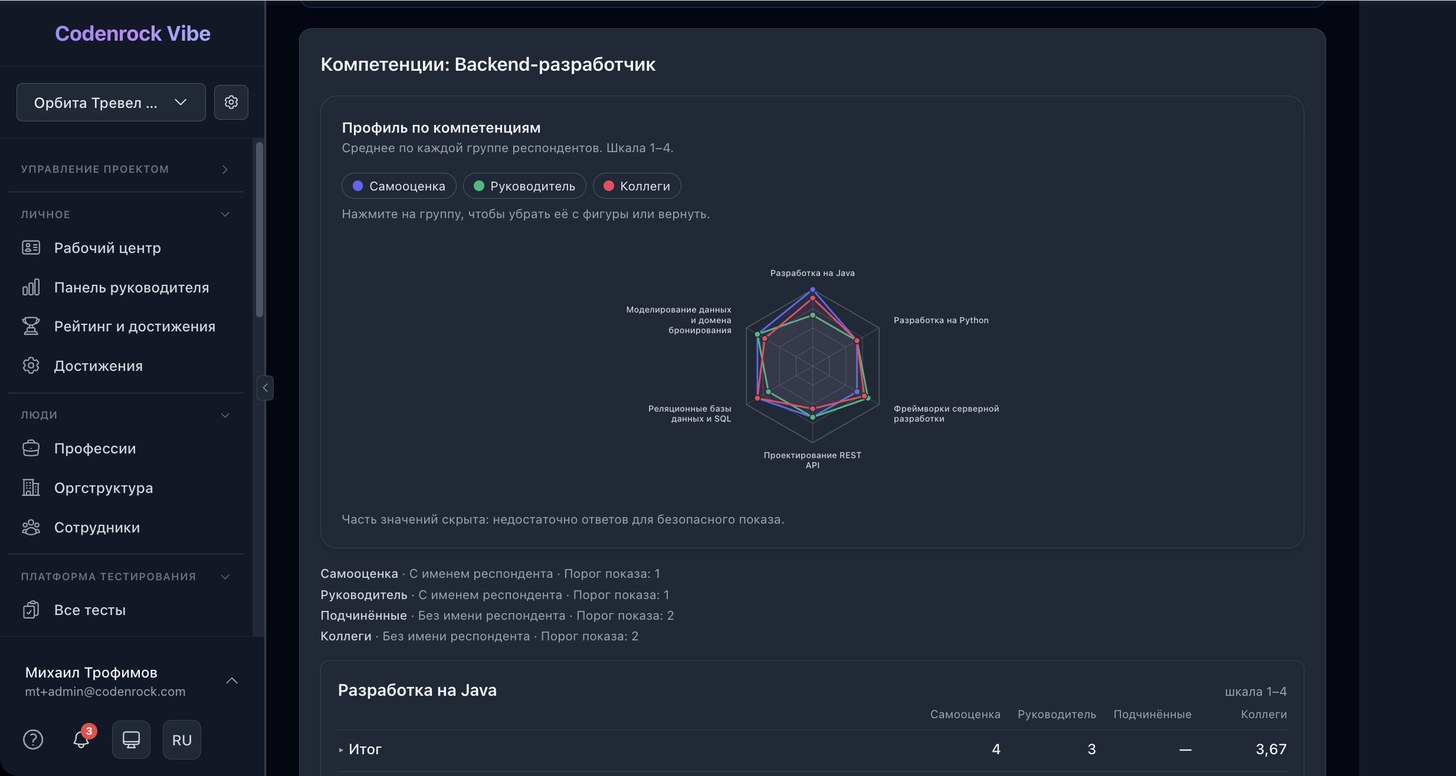Viewport: 1456px width, 776px height.
Task: Click the Профессии briefcase icon
Action: click(31, 449)
